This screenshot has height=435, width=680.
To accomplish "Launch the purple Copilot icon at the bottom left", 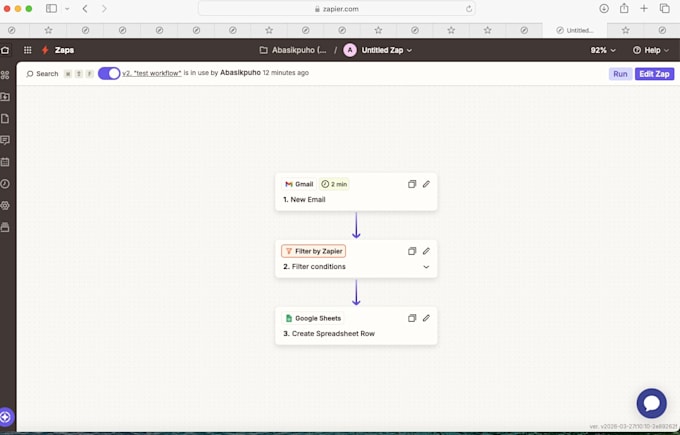I will 6,417.
